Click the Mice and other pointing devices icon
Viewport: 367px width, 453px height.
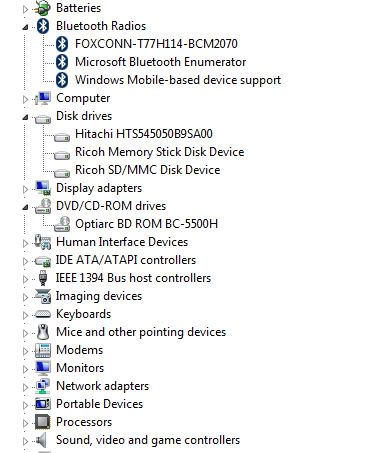click(43, 332)
